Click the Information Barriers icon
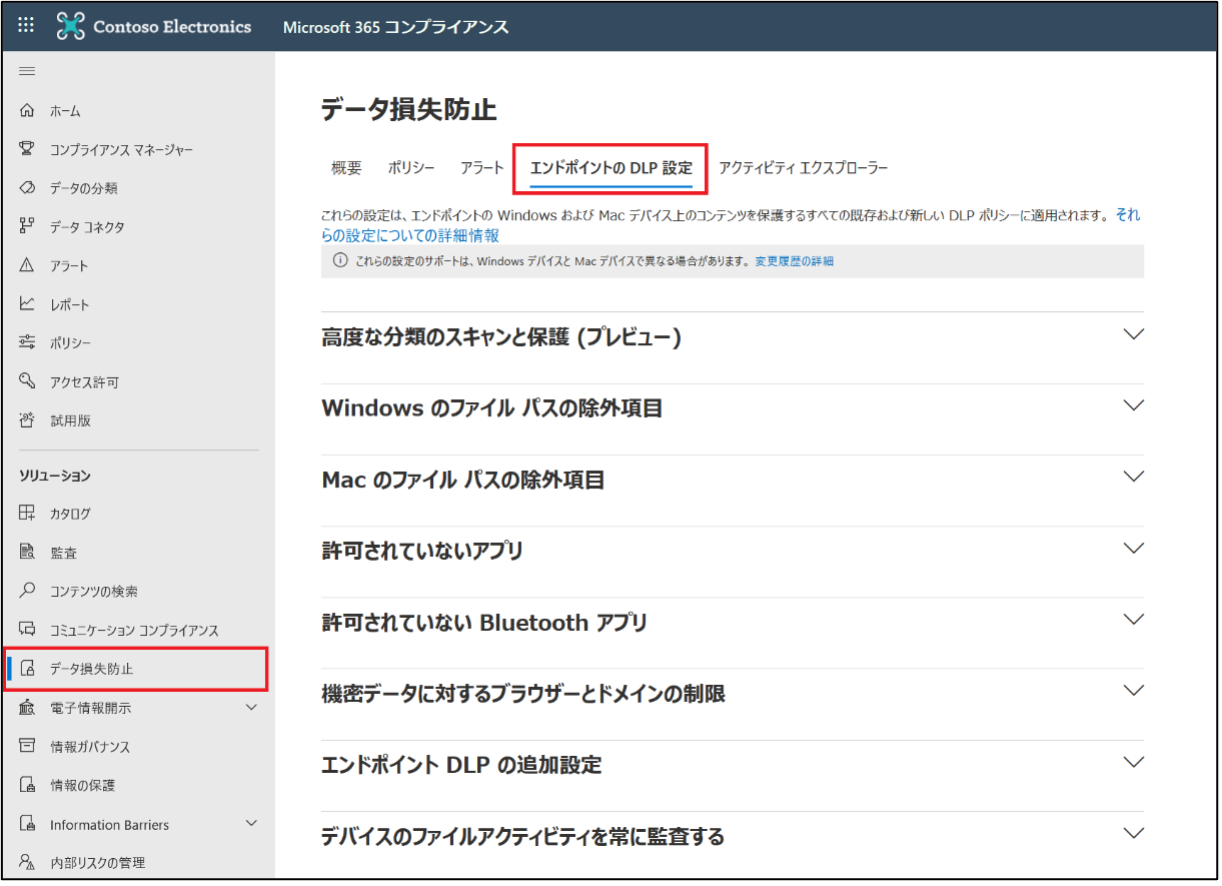The image size is (1222, 886). pos(27,824)
